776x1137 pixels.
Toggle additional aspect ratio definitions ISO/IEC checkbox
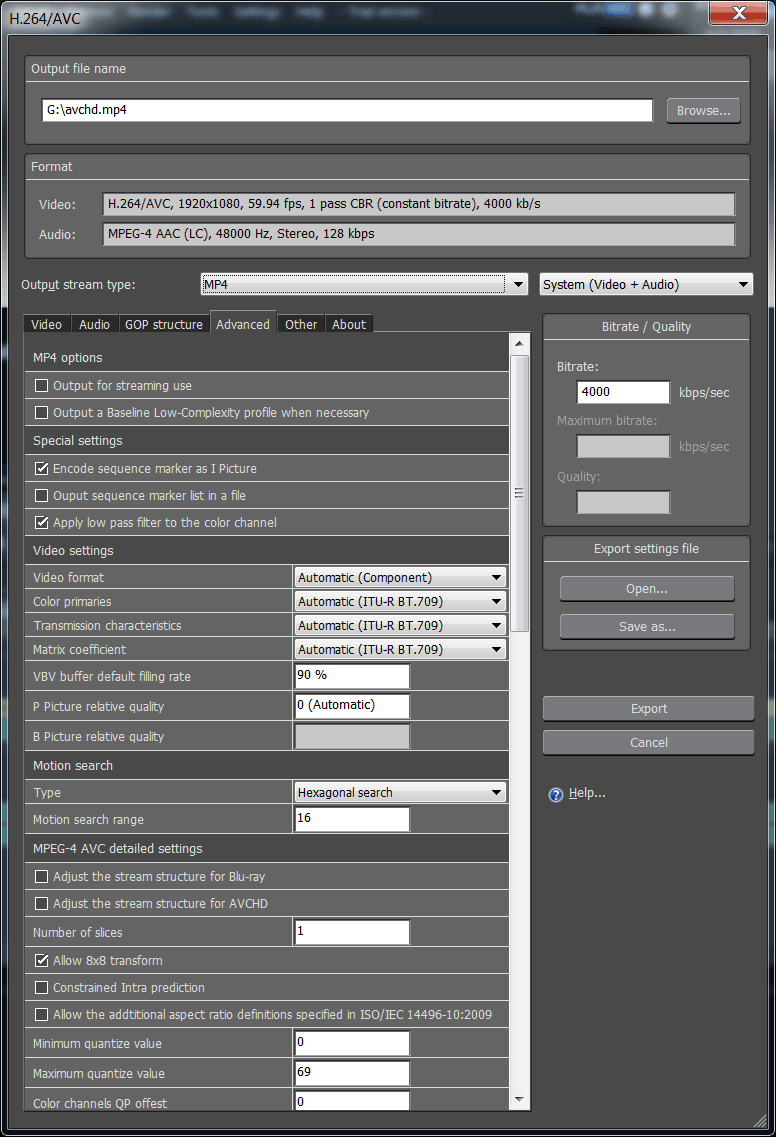pos(42,1014)
